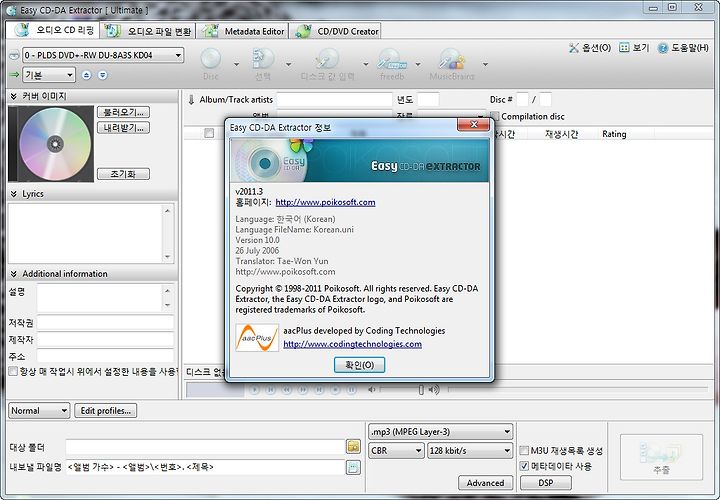This screenshot has height=500, width=720.
Task: Open the CBR mode dropdown
Action: pyautogui.click(x=396, y=450)
